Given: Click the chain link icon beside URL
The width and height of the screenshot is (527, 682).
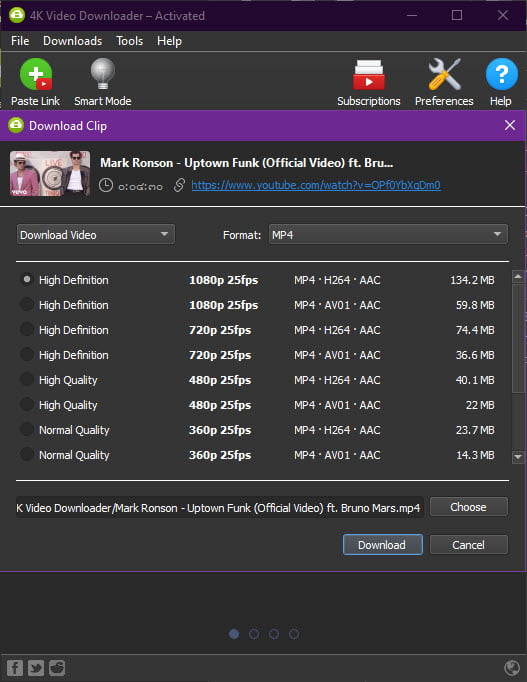Looking at the screenshot, I should [x=179, y=185].
